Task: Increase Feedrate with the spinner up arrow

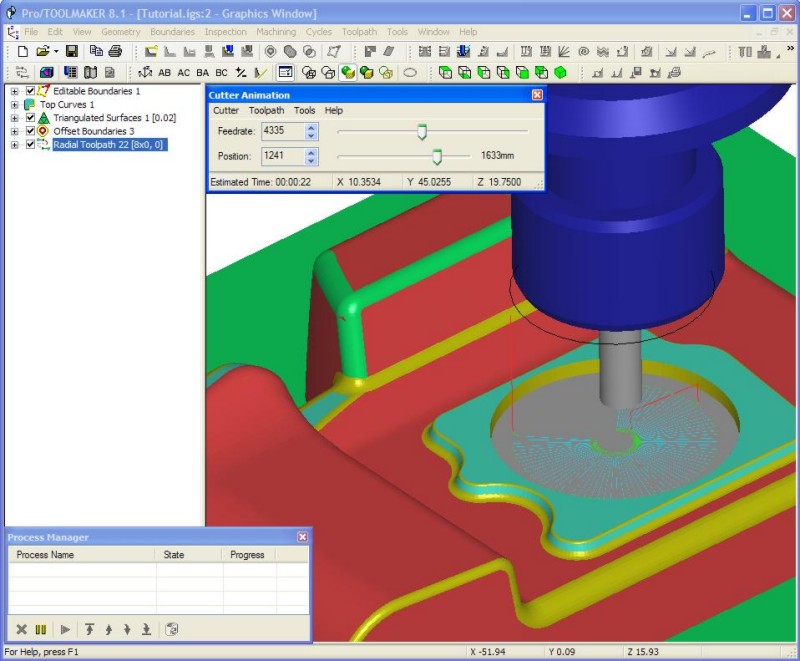Action: [x=311, y=127]
